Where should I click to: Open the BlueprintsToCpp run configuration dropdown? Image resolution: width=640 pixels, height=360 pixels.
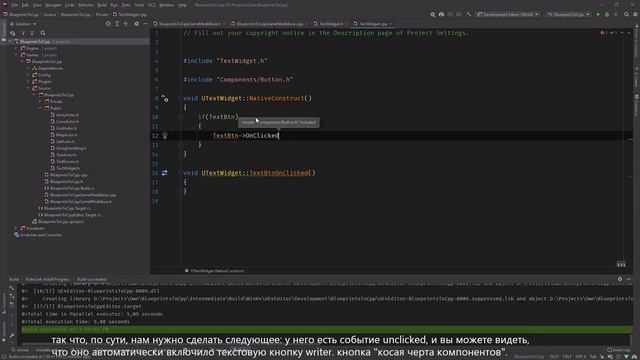coord(569,14)
